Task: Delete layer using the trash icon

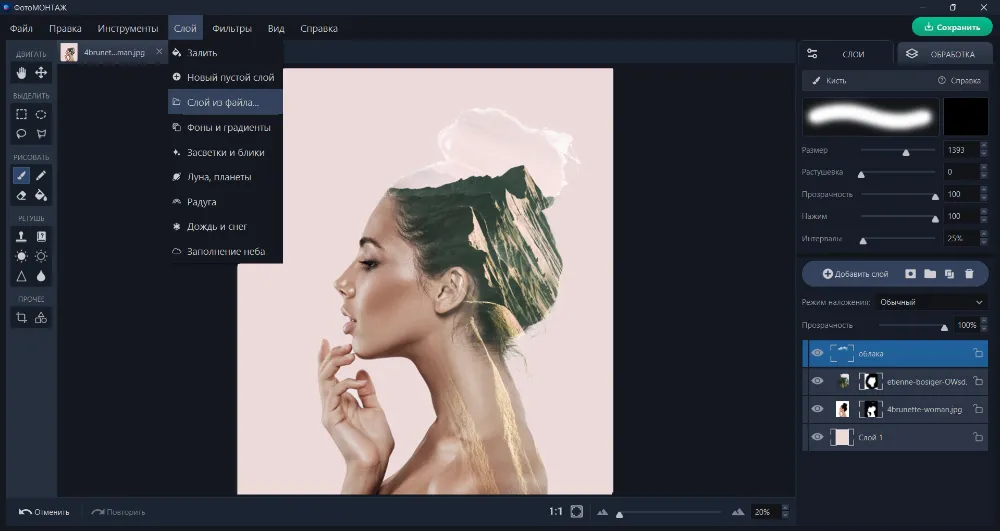Action: [x=969, y=273]
